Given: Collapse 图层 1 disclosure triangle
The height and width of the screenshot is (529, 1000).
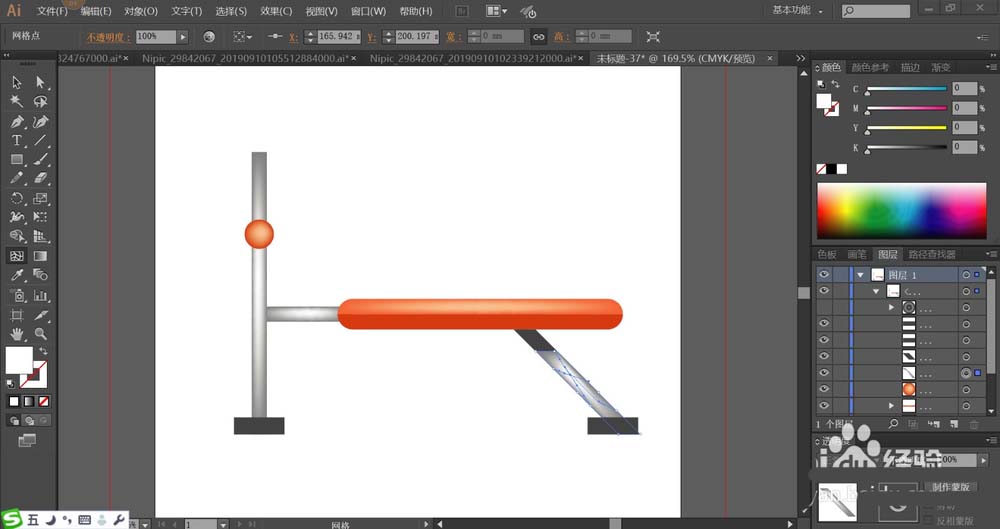Looking at the screenshot, I should coord(860,275).
